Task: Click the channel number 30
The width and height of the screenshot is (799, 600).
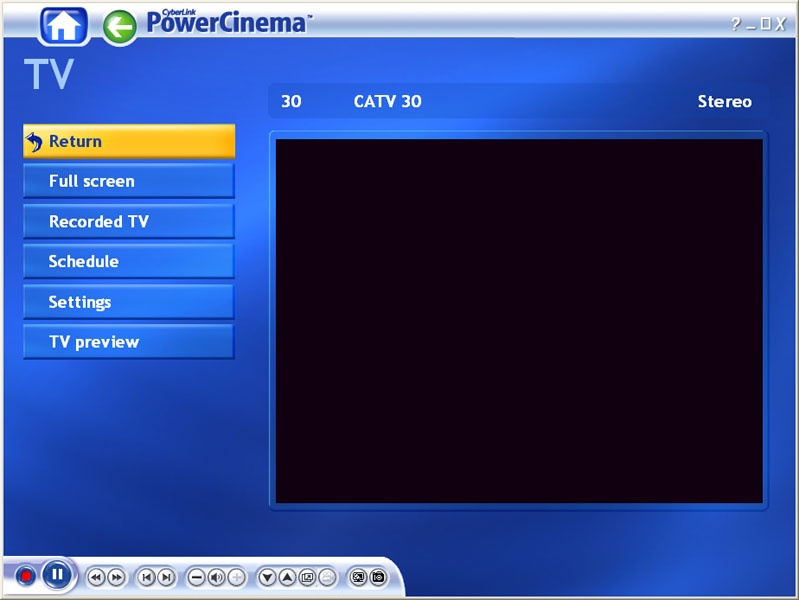Action: 291,101
